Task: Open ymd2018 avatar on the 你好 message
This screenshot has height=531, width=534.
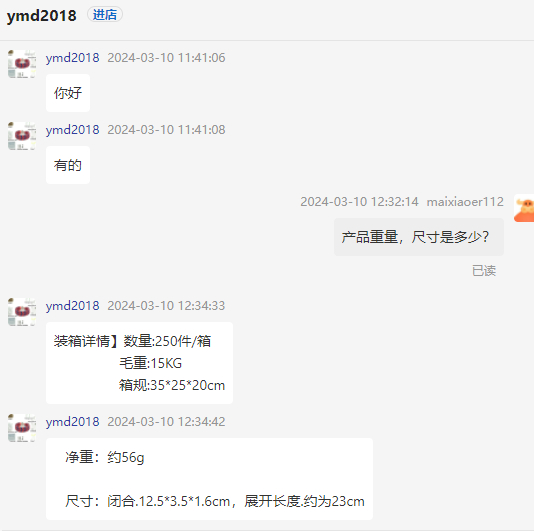Action: click(22, 64)
